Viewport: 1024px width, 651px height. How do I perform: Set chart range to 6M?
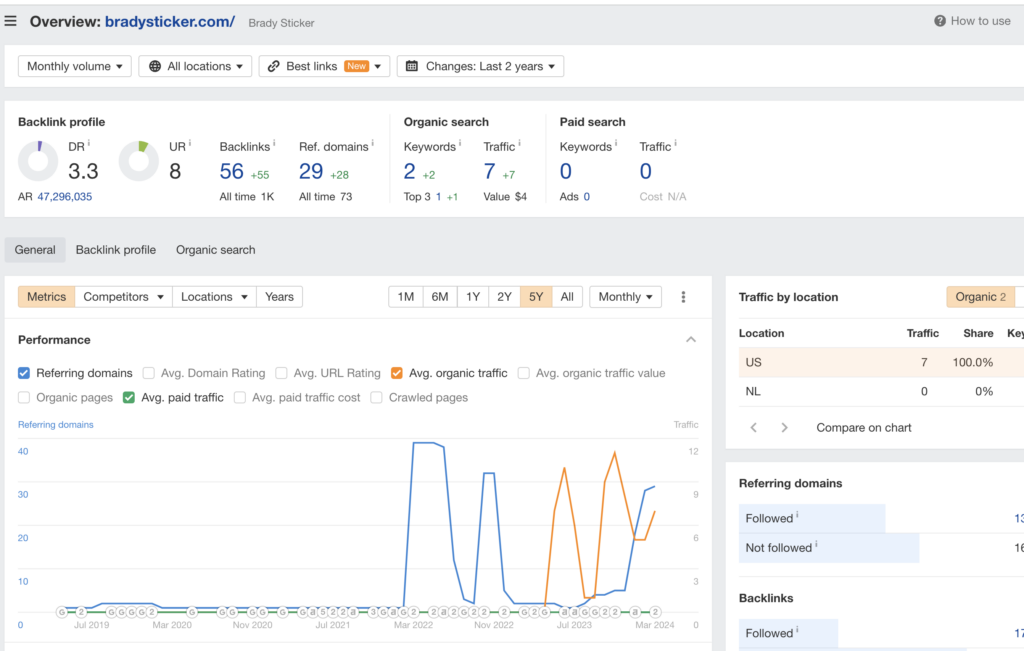tap(440, 296)
